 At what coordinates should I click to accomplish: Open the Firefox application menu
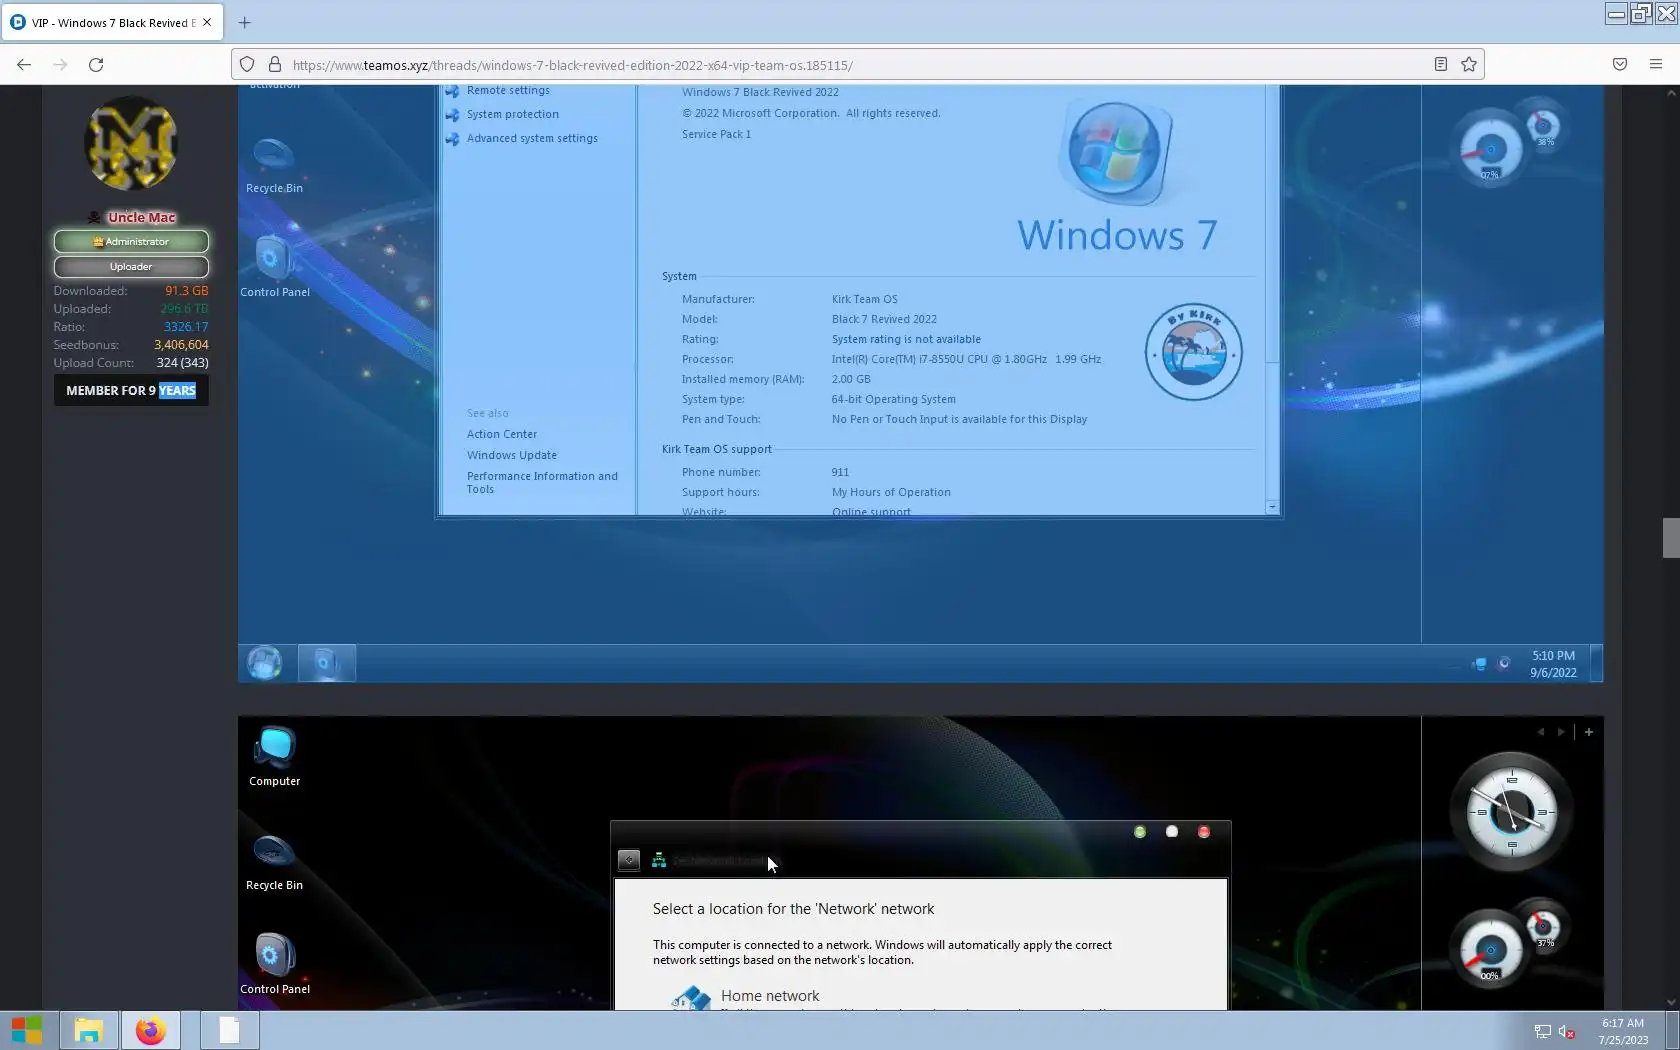point(1656,65)
